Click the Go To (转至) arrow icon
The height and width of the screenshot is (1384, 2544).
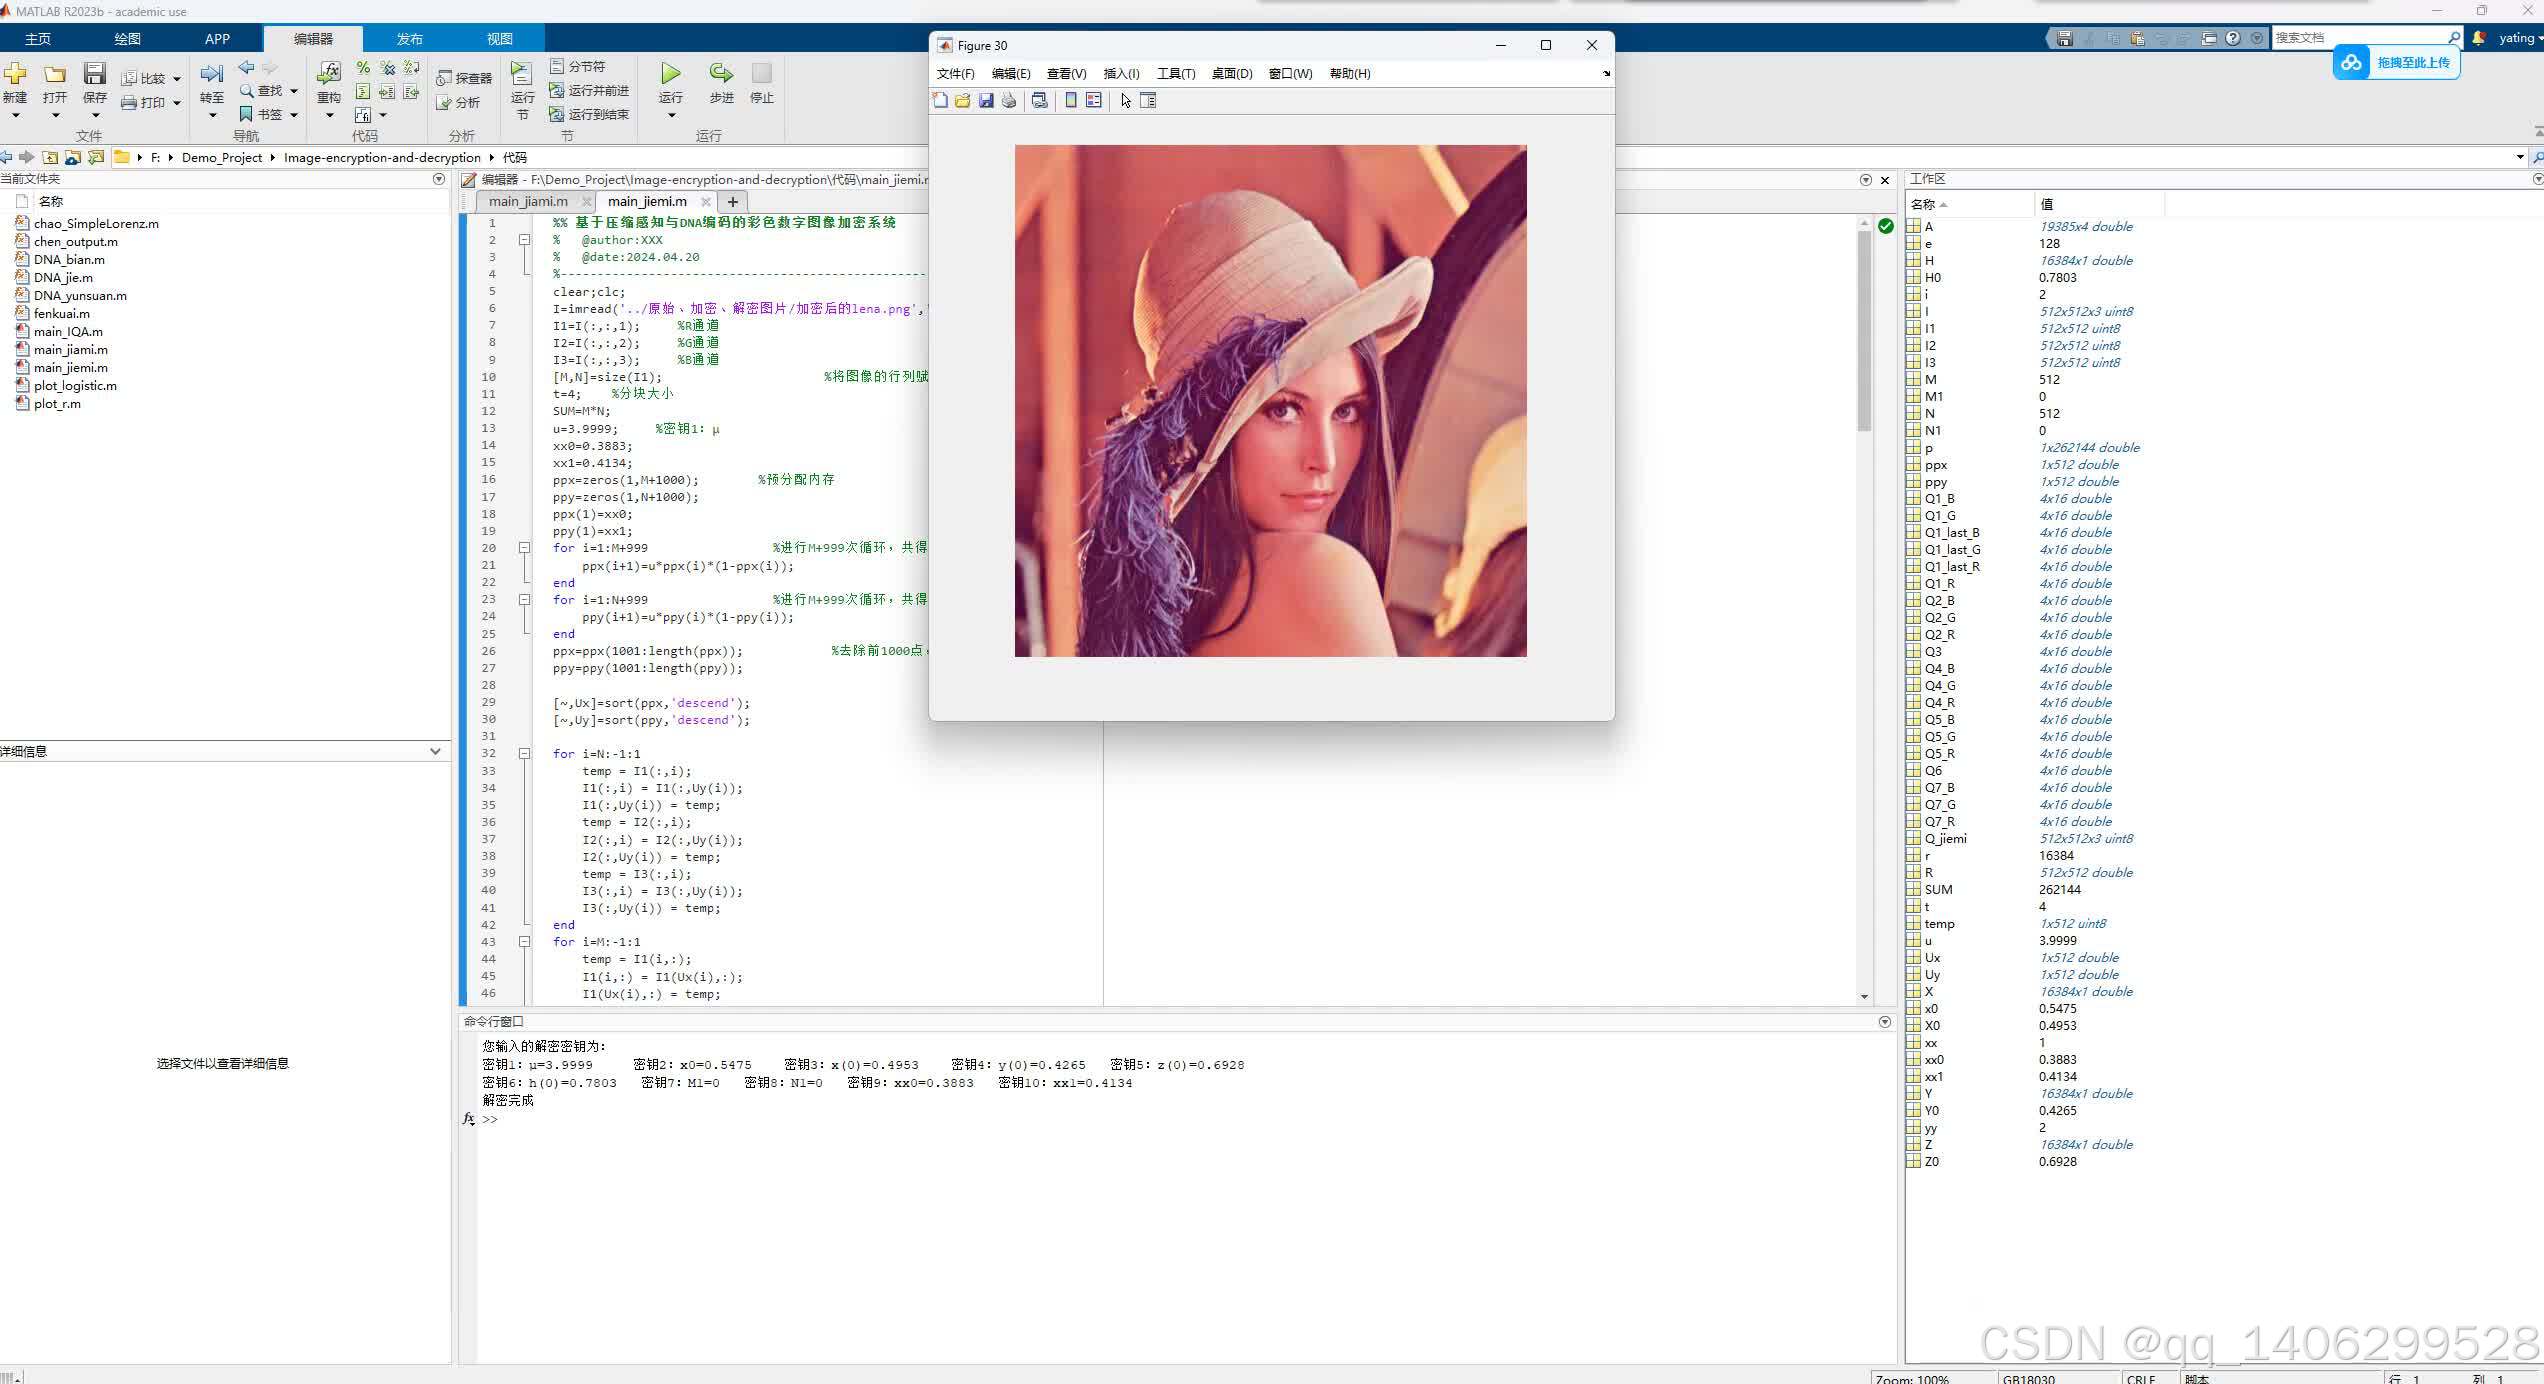211,74
